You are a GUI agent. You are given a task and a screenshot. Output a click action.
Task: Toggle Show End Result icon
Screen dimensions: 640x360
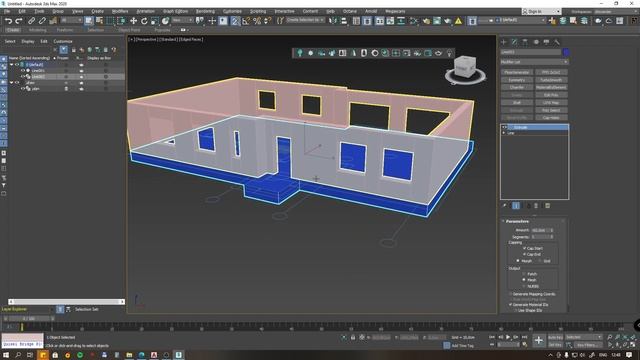(516, 206)
